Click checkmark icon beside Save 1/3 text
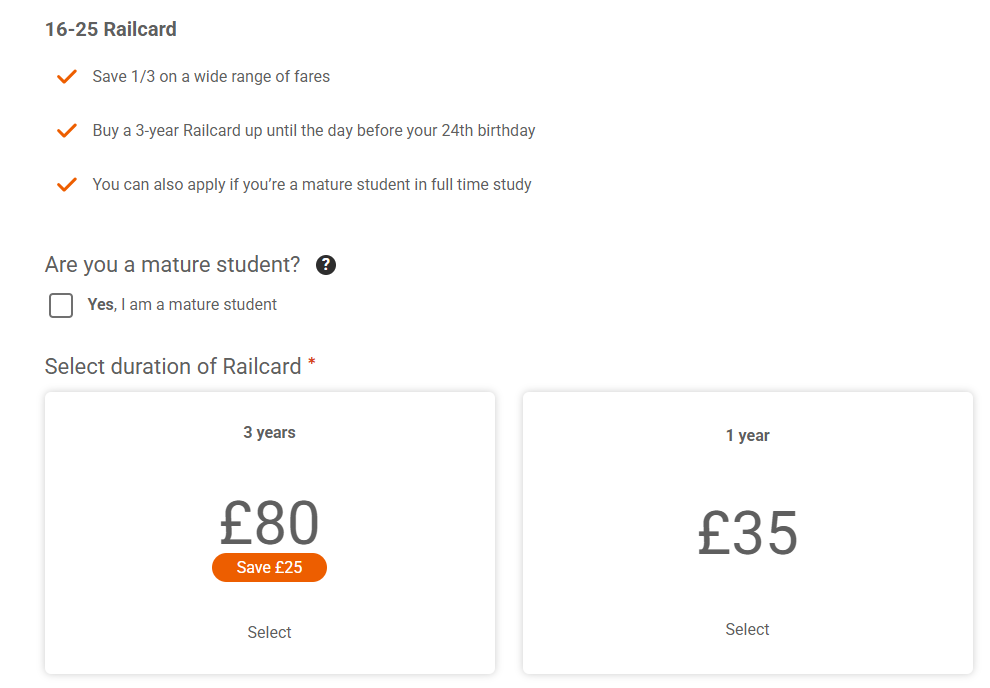Image resolution: width=990 pixels, height=688 pixels. (67, 77)
